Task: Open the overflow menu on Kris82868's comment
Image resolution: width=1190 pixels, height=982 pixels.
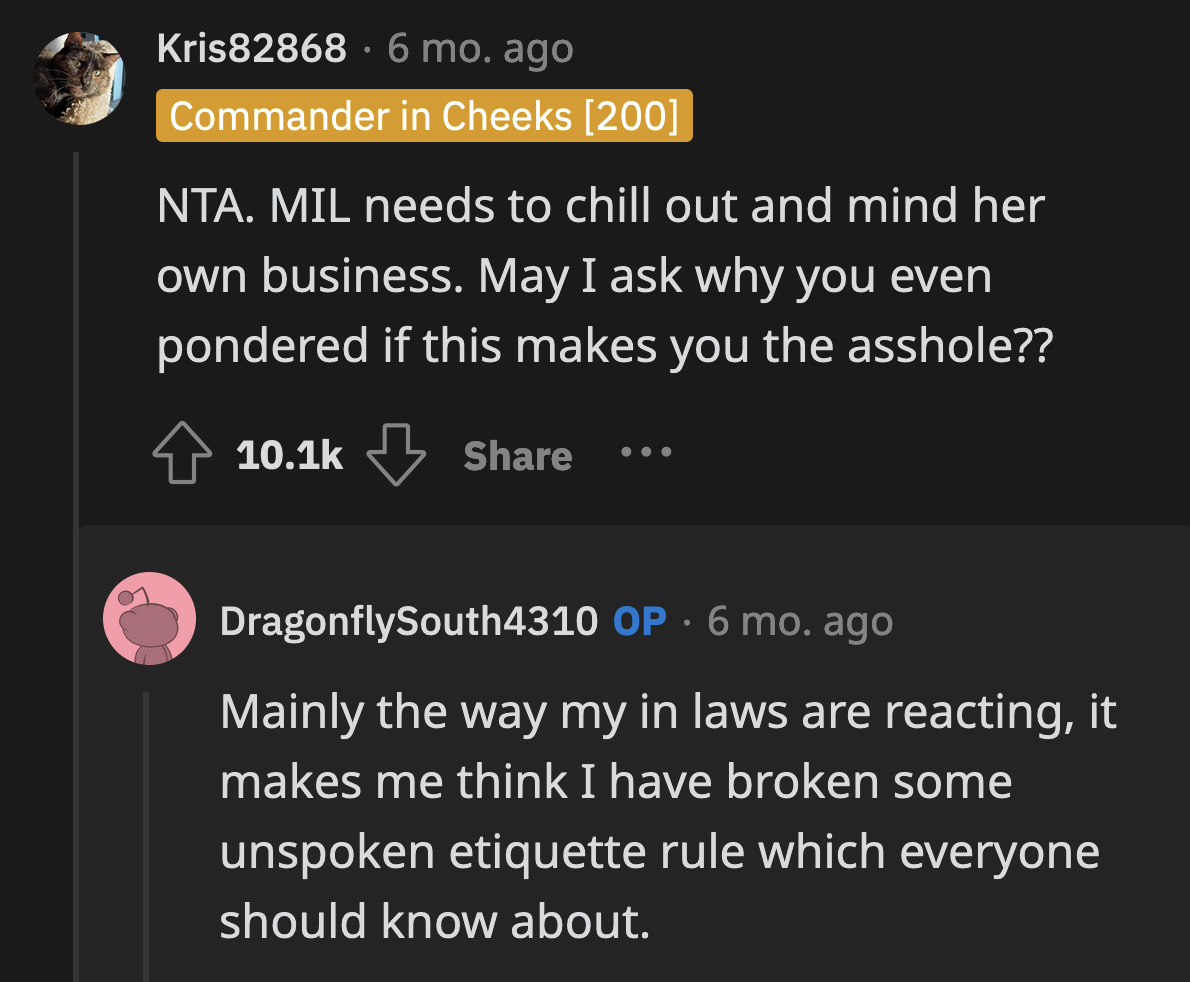Action: 646,452
